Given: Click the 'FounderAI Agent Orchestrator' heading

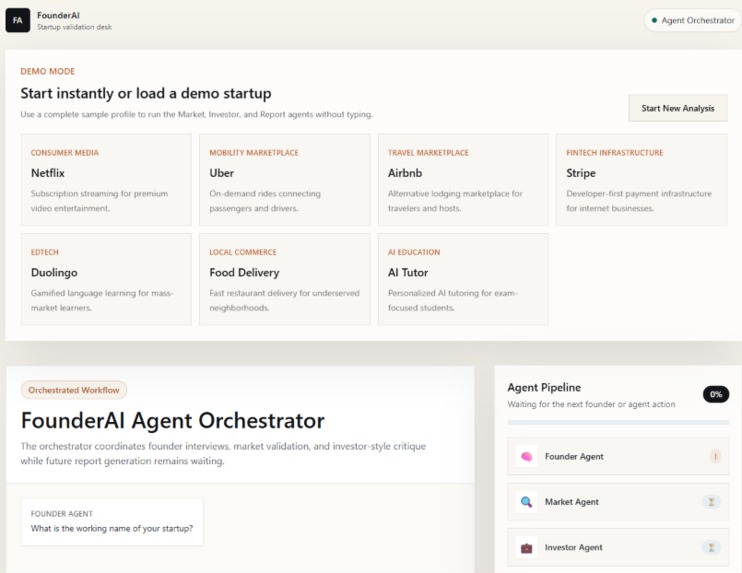Looking at the screenshot, I should coord(173,421).
